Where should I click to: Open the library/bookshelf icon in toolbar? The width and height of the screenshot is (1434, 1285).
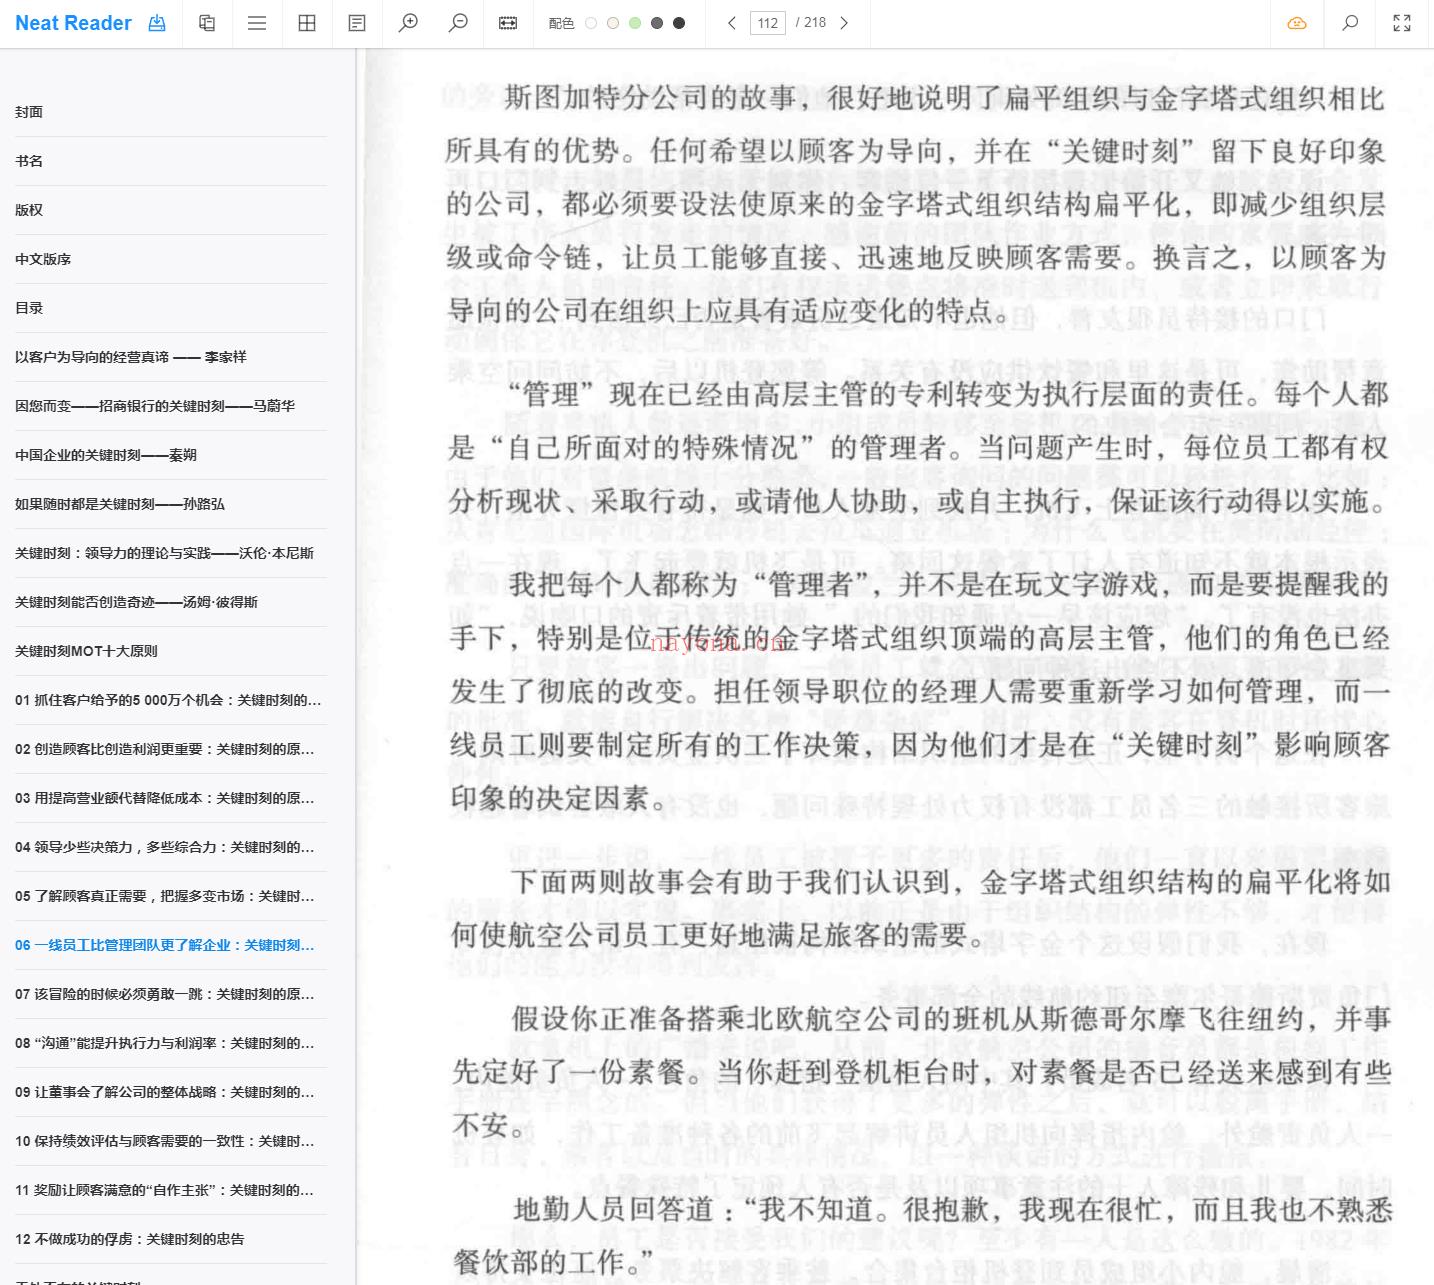pyautogui.click(x=207, y=23)
